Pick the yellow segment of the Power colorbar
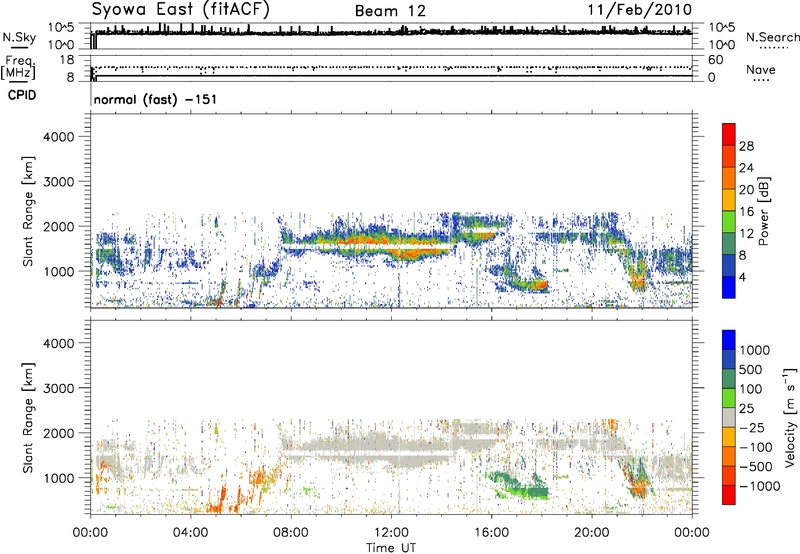This screenshot has width=800, height=554. tap(729, 200)
